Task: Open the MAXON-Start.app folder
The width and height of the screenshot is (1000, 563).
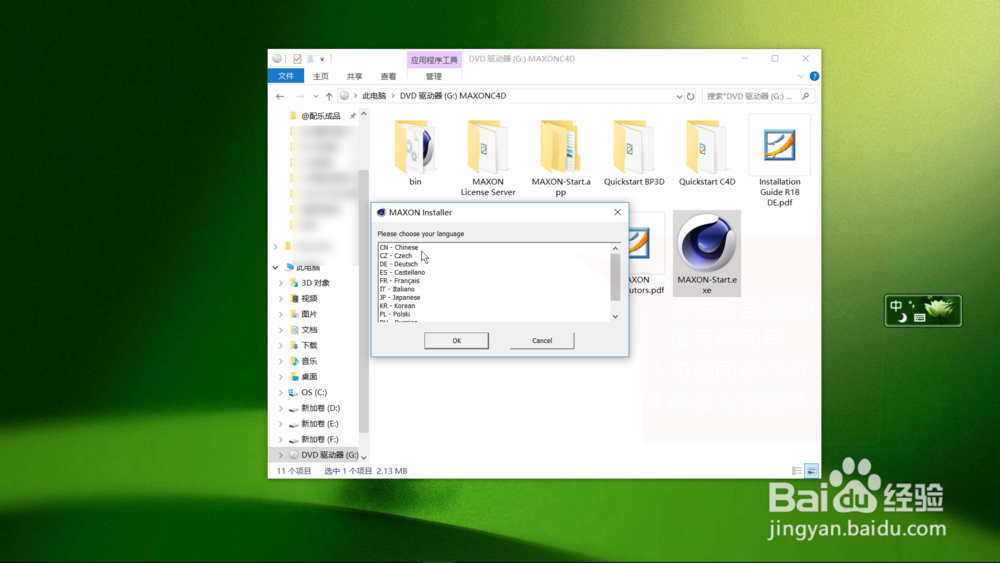Action: tap(561, 157)
